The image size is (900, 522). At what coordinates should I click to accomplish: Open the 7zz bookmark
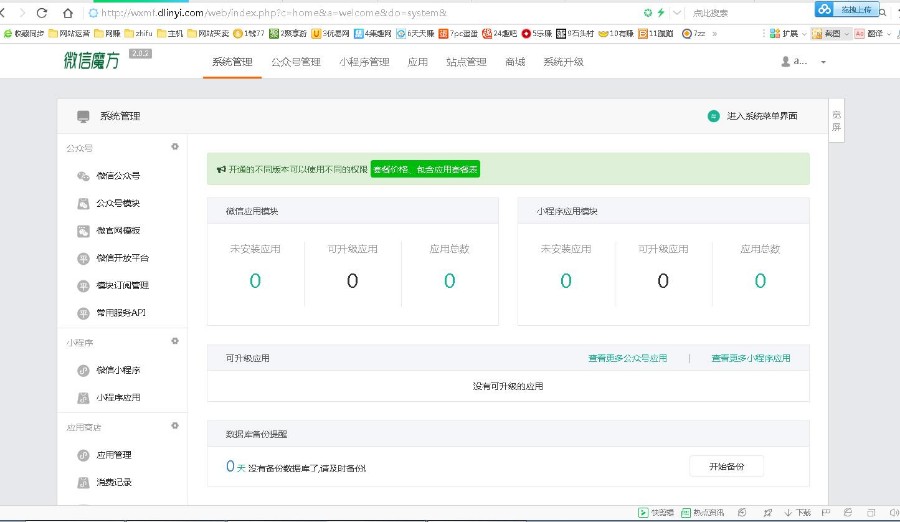click(693, 33)
